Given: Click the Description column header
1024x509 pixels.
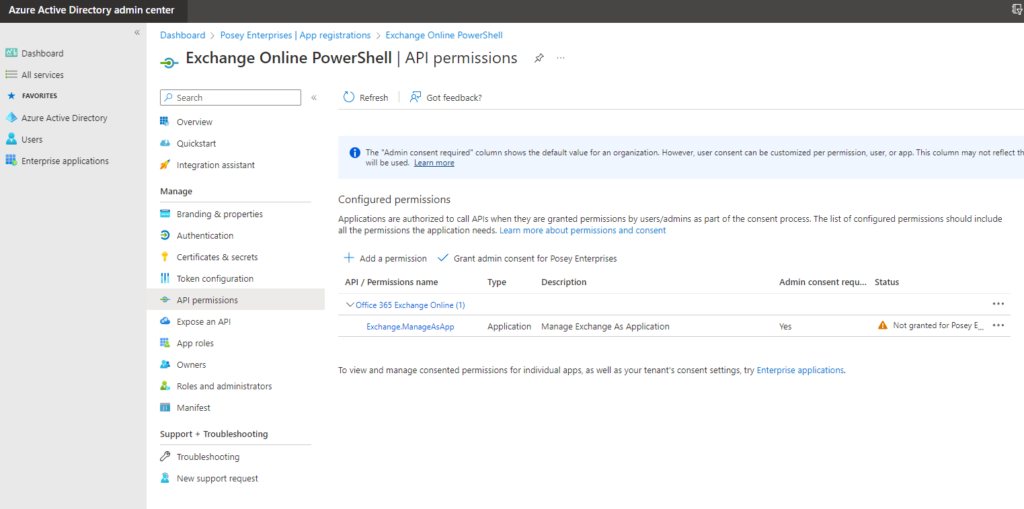Looking at the screenshot, I should [564, 282].
